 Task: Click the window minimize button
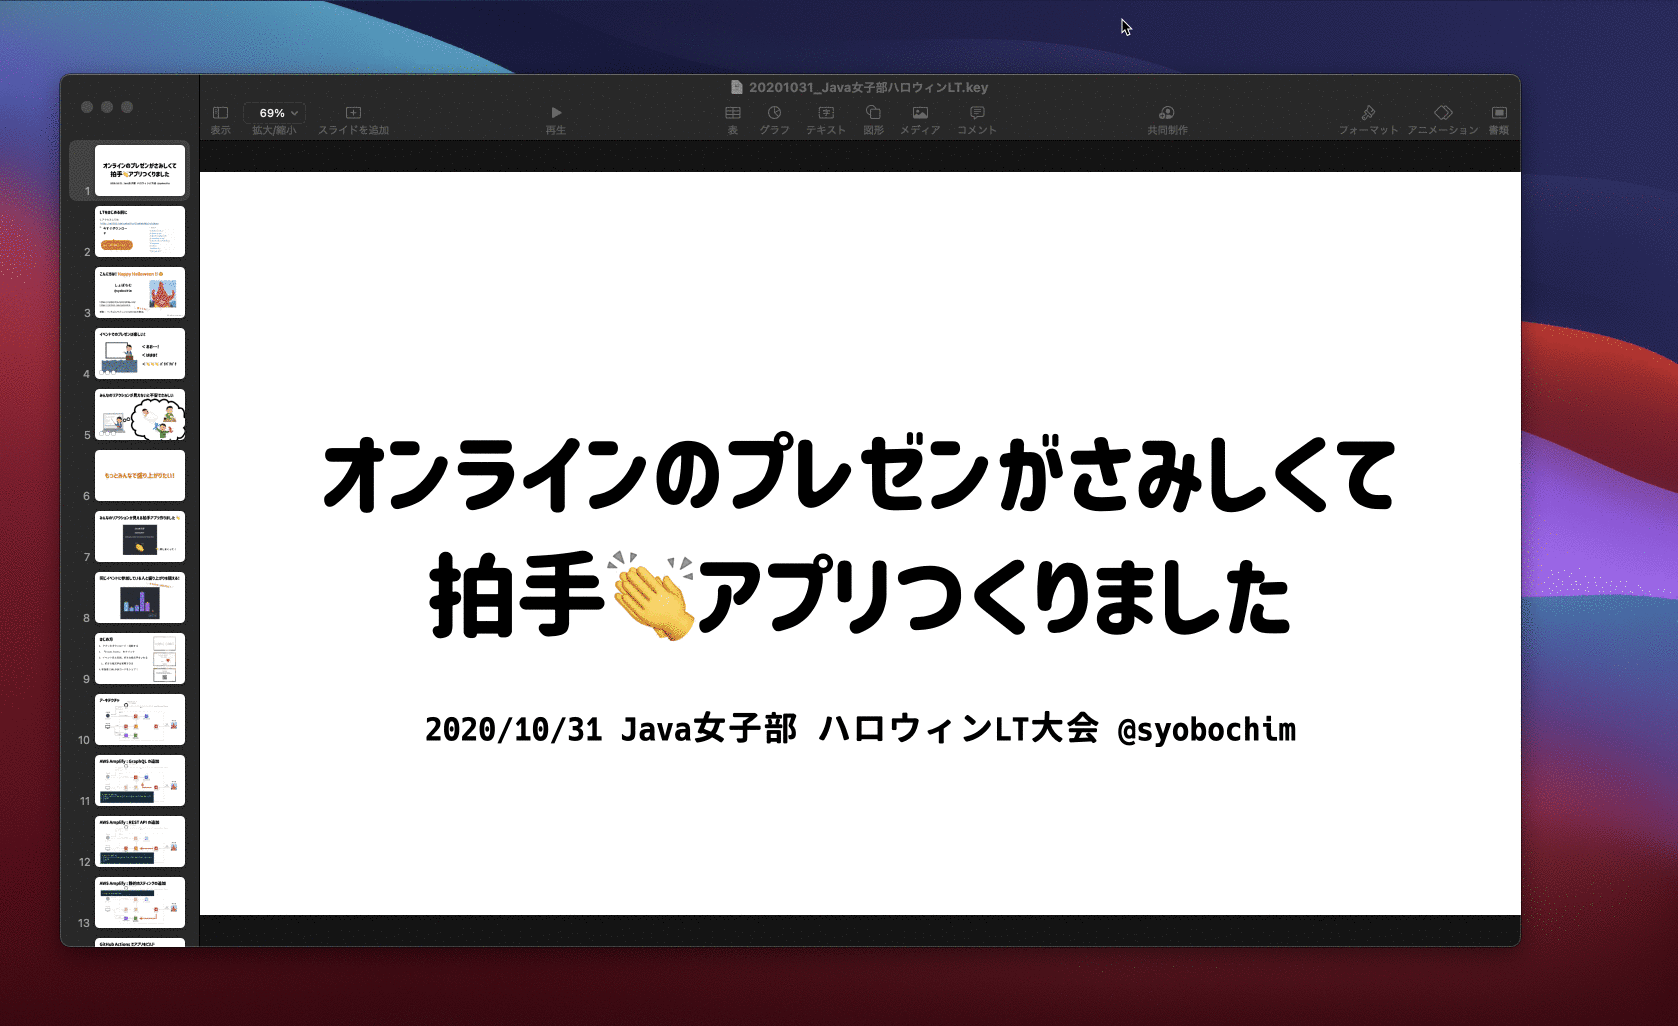[107, 107]
